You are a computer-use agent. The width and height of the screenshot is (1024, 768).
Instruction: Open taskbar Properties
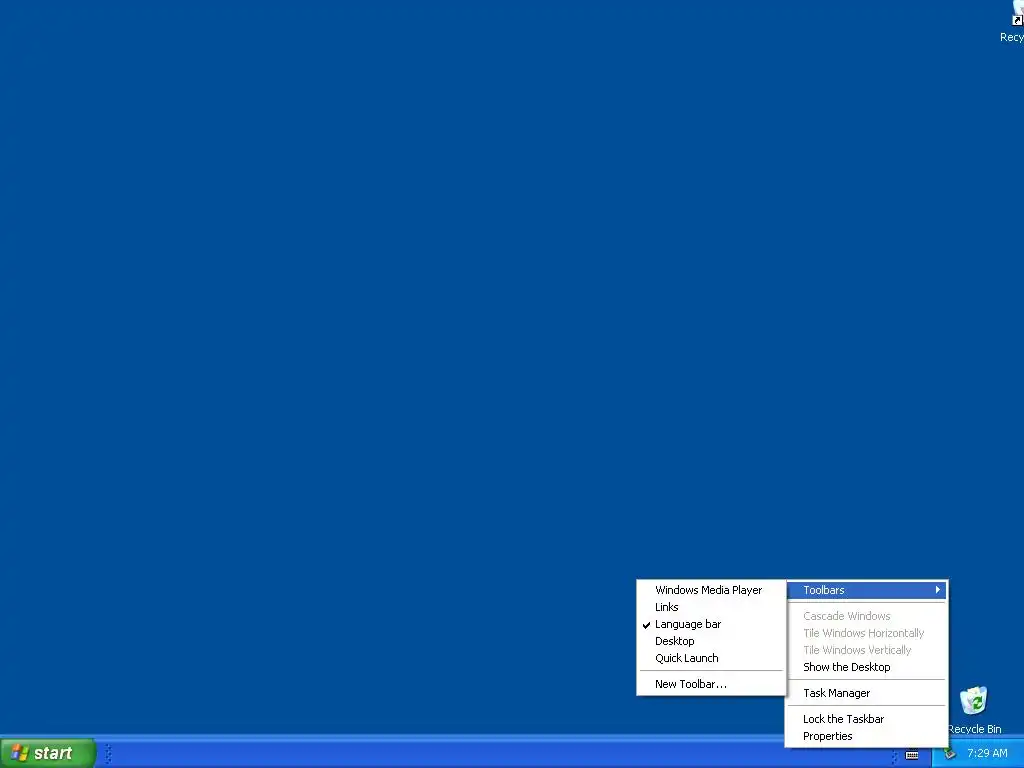point(867,736)
